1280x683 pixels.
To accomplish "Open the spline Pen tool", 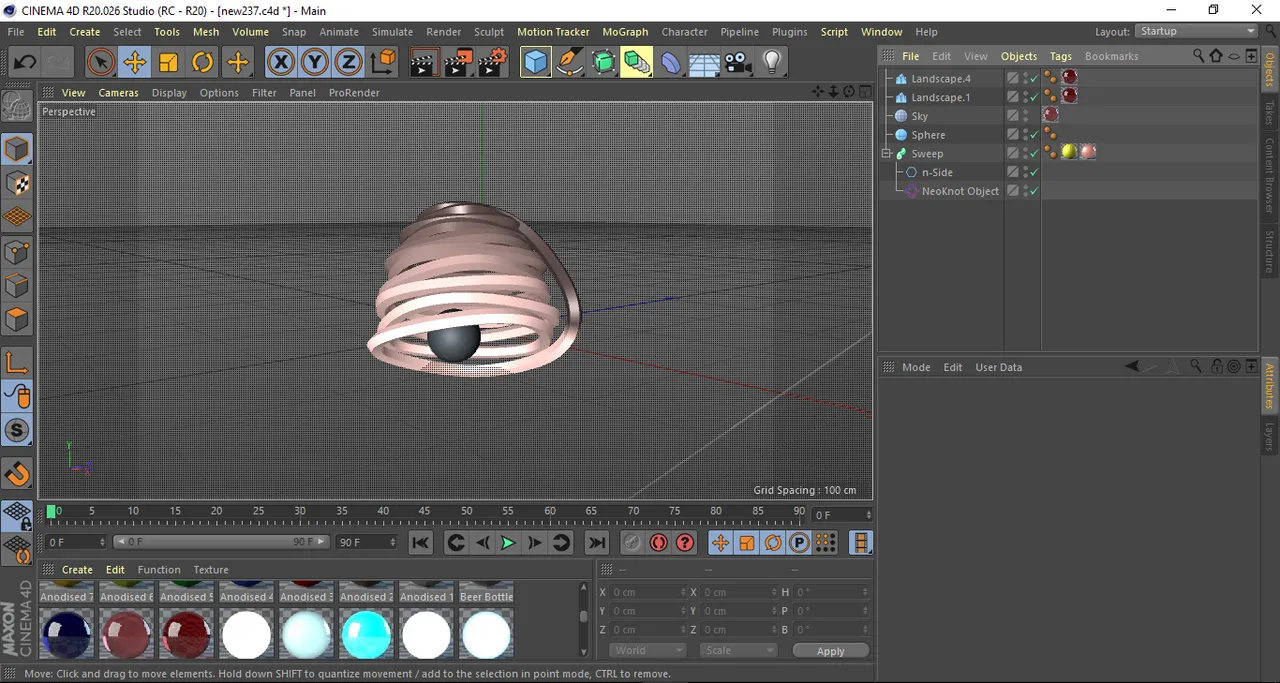I will pos(570,63).
